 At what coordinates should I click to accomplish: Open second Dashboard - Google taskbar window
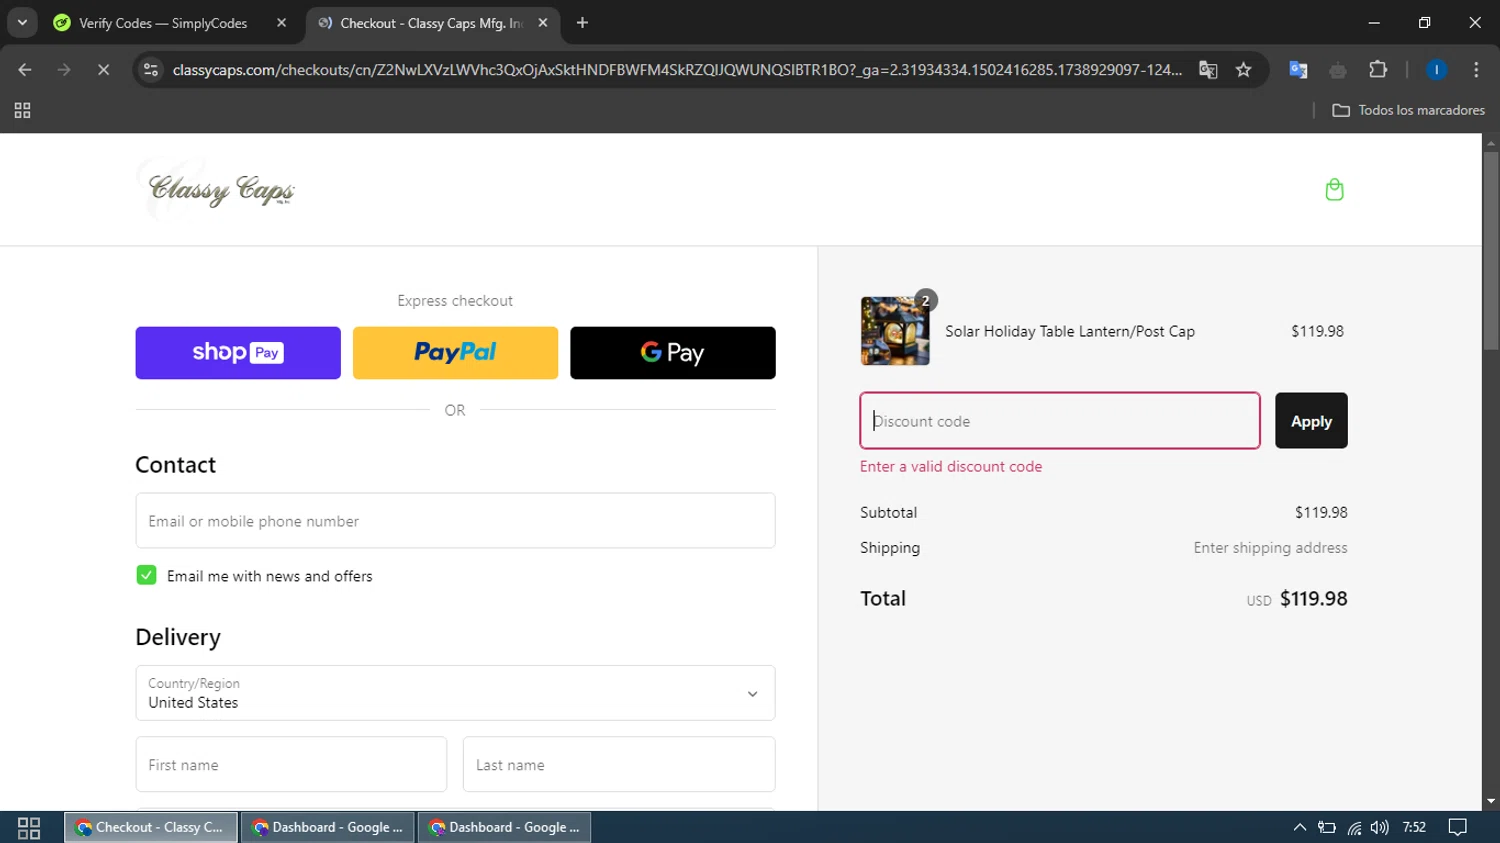(x=505, y=828)
